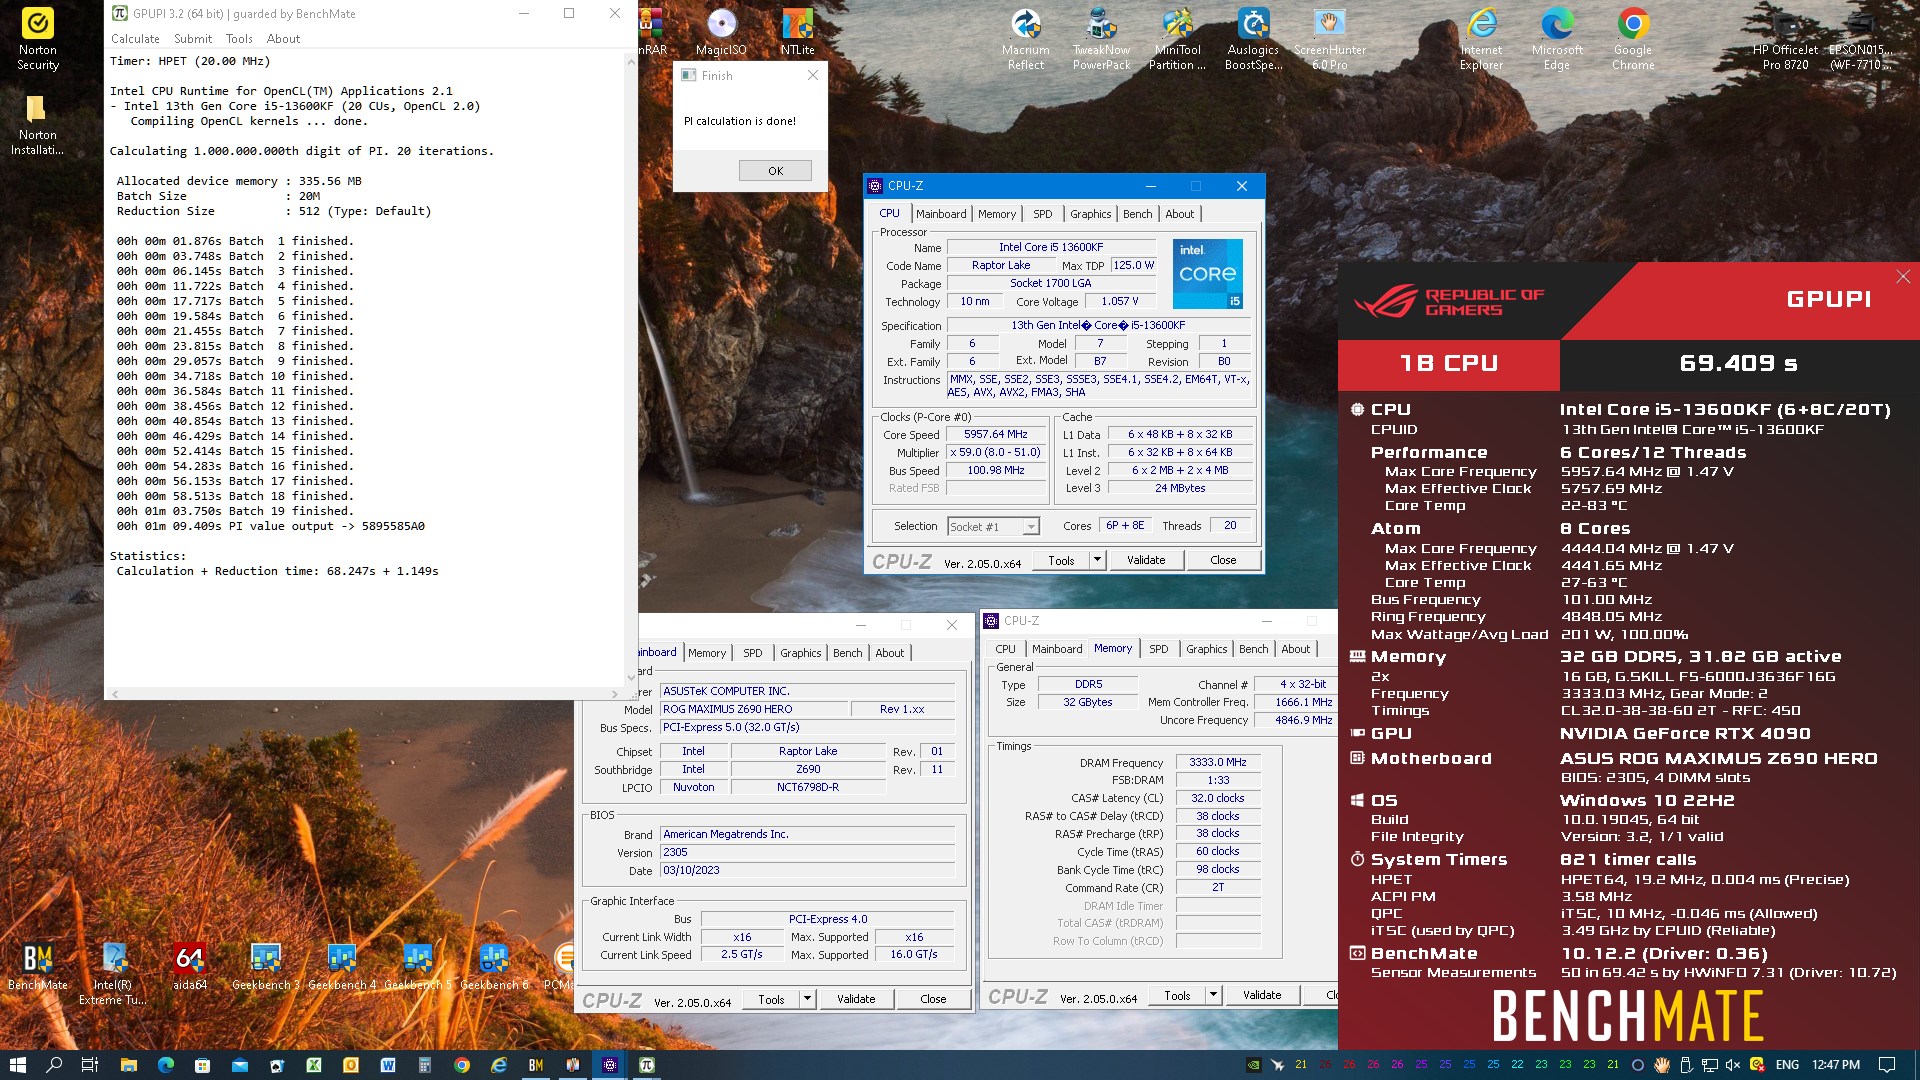Open About tab in top CPU-Z
This screenshot has width=1920, height=1080.
coord(1180,214)
